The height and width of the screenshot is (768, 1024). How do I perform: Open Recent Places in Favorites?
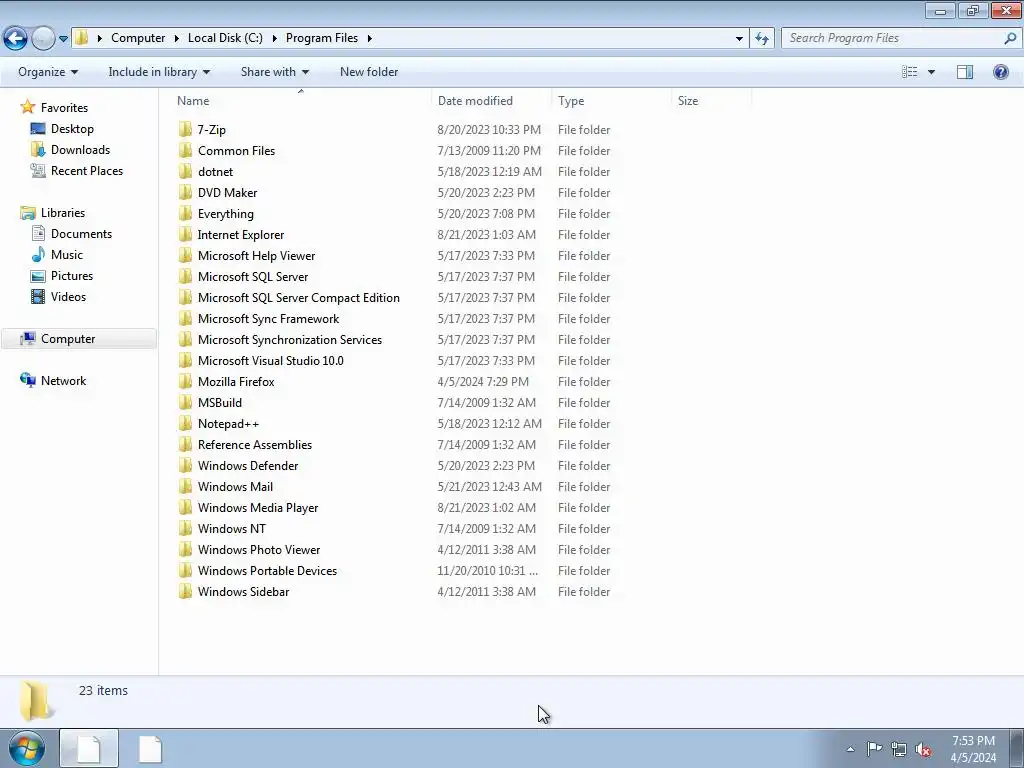point(87,170)
